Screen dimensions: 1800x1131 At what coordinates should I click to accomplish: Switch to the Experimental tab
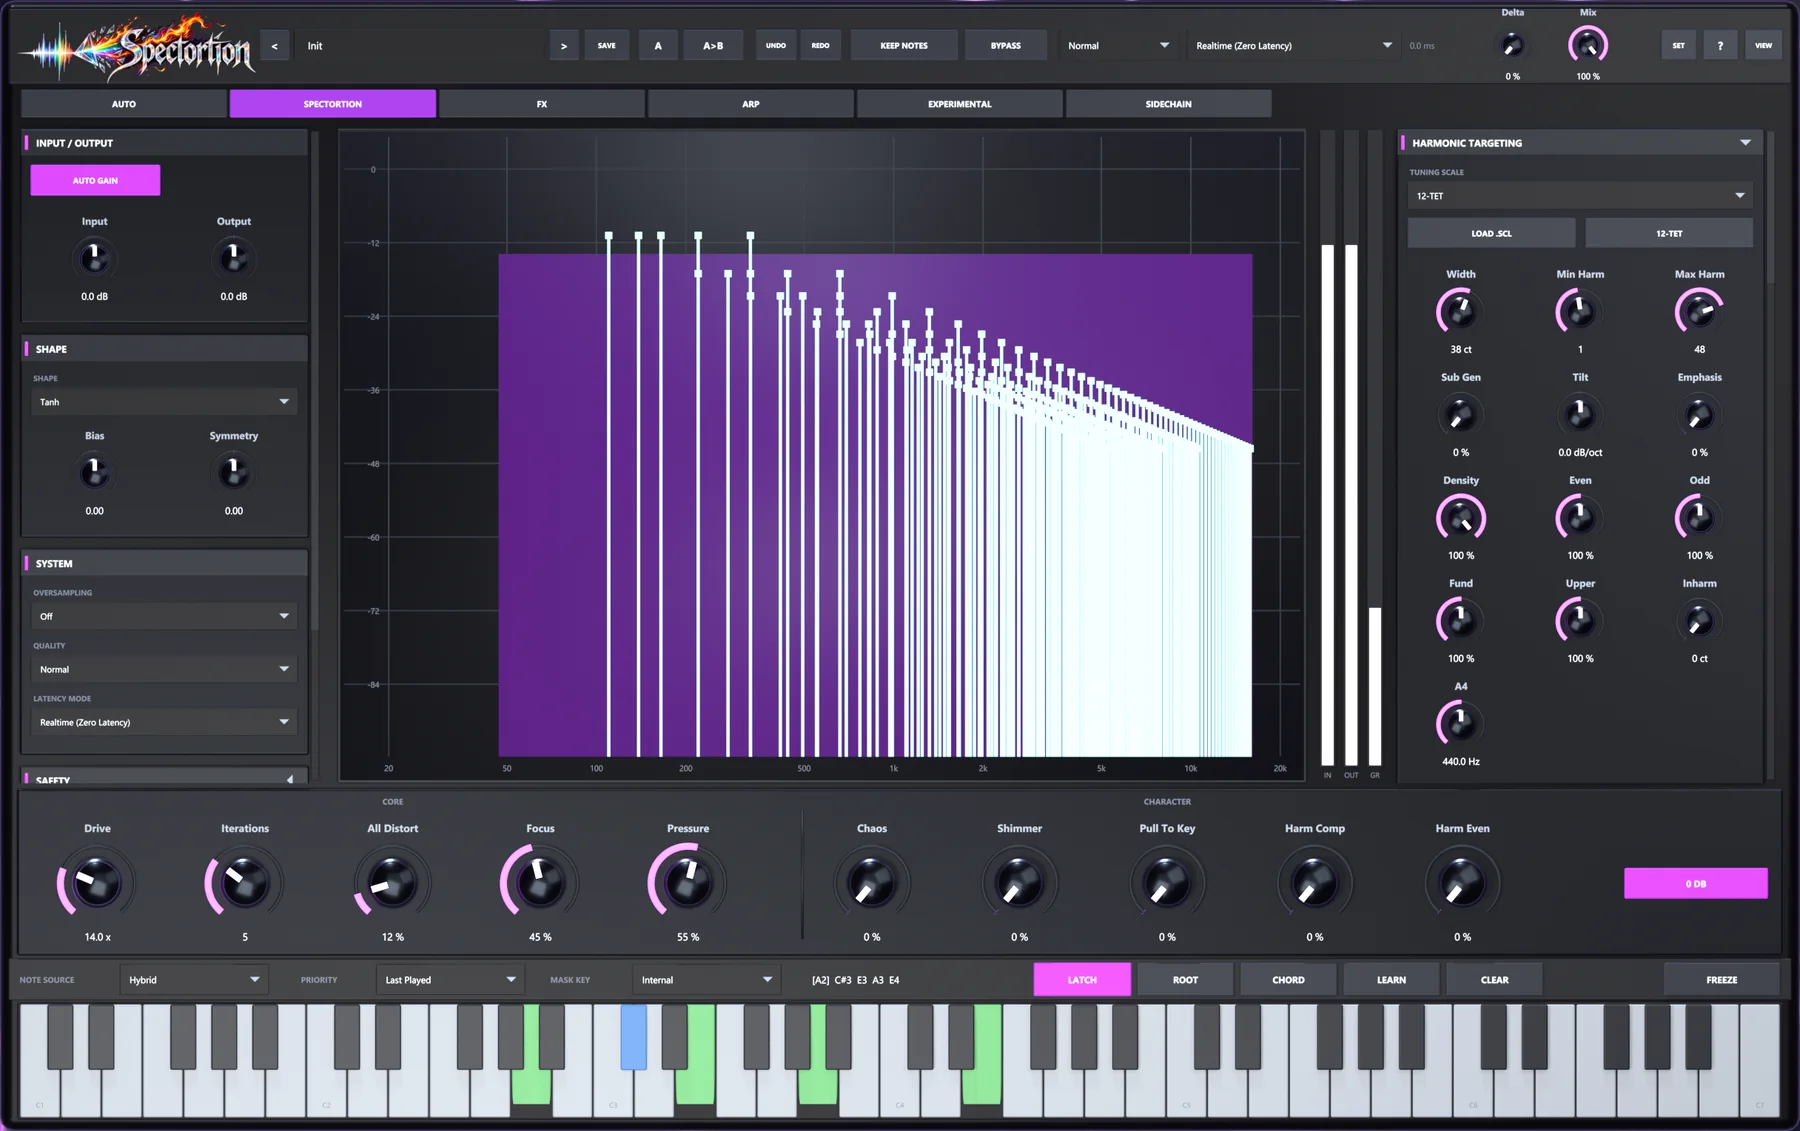pyautogui.click(x=960, y=104)
